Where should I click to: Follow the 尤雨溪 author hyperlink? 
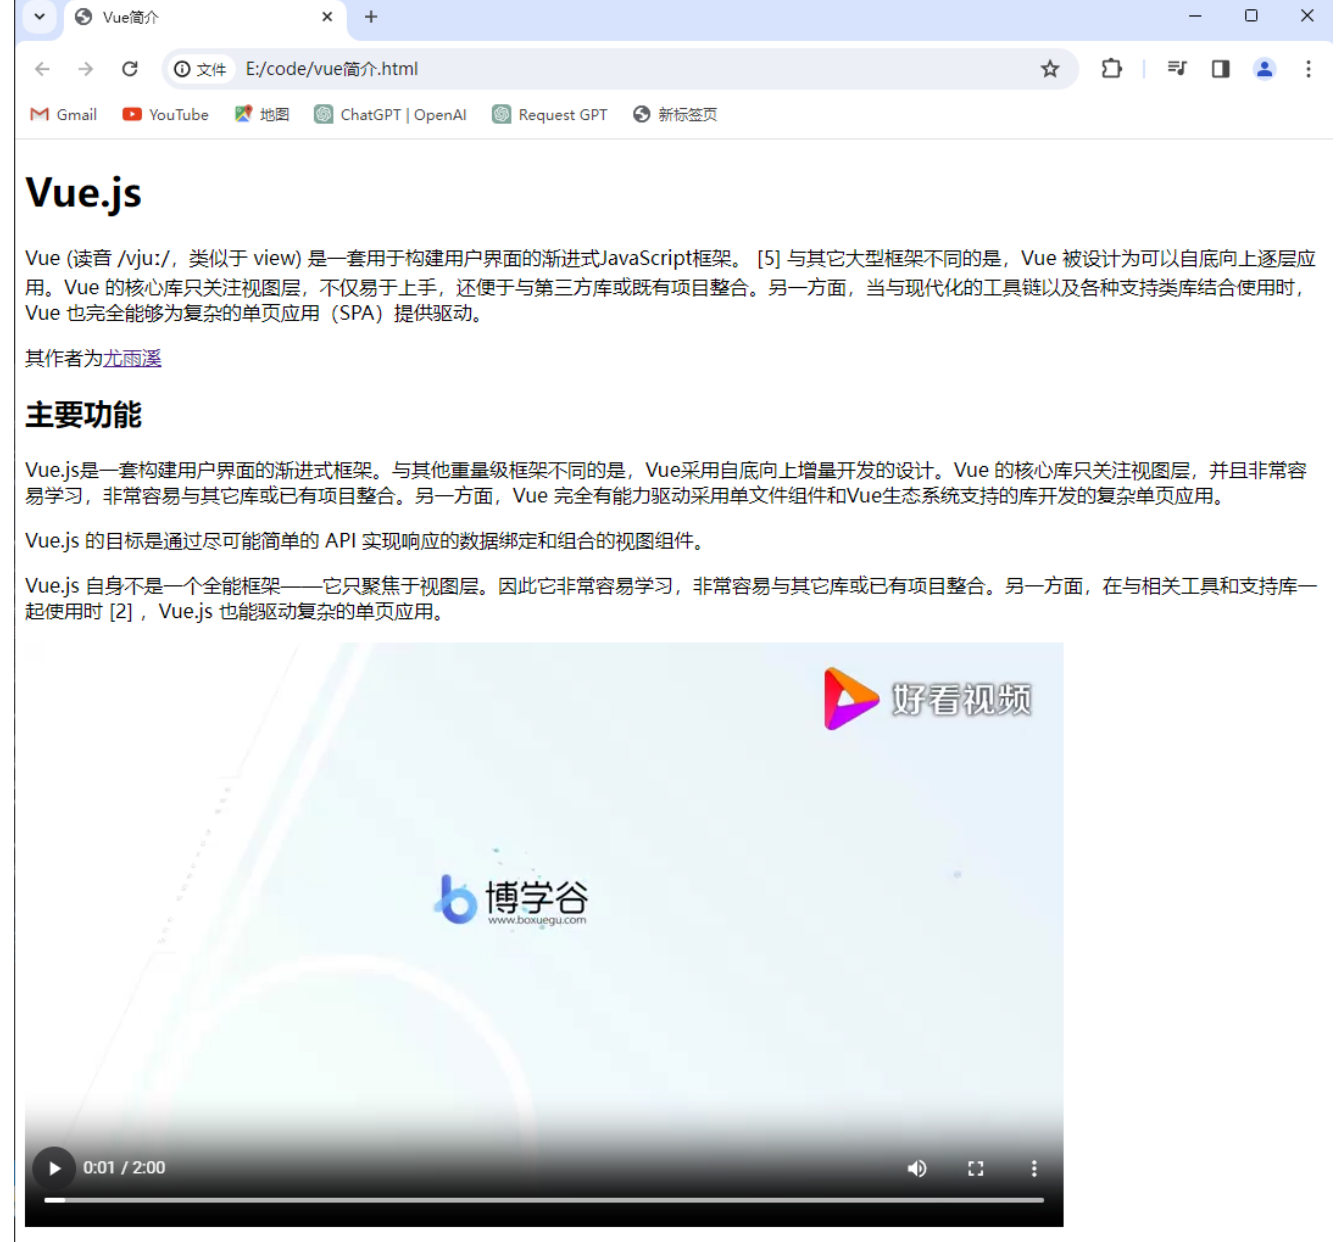point(132,359)
